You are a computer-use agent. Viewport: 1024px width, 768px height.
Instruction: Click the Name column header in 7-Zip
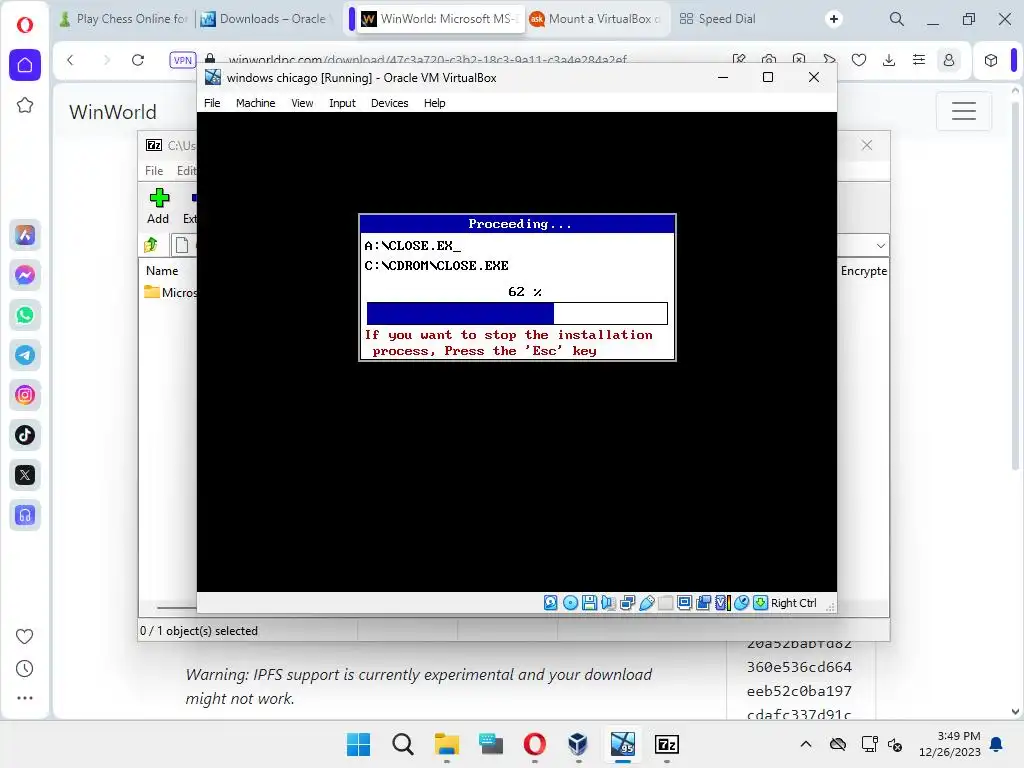coord(162,270)
